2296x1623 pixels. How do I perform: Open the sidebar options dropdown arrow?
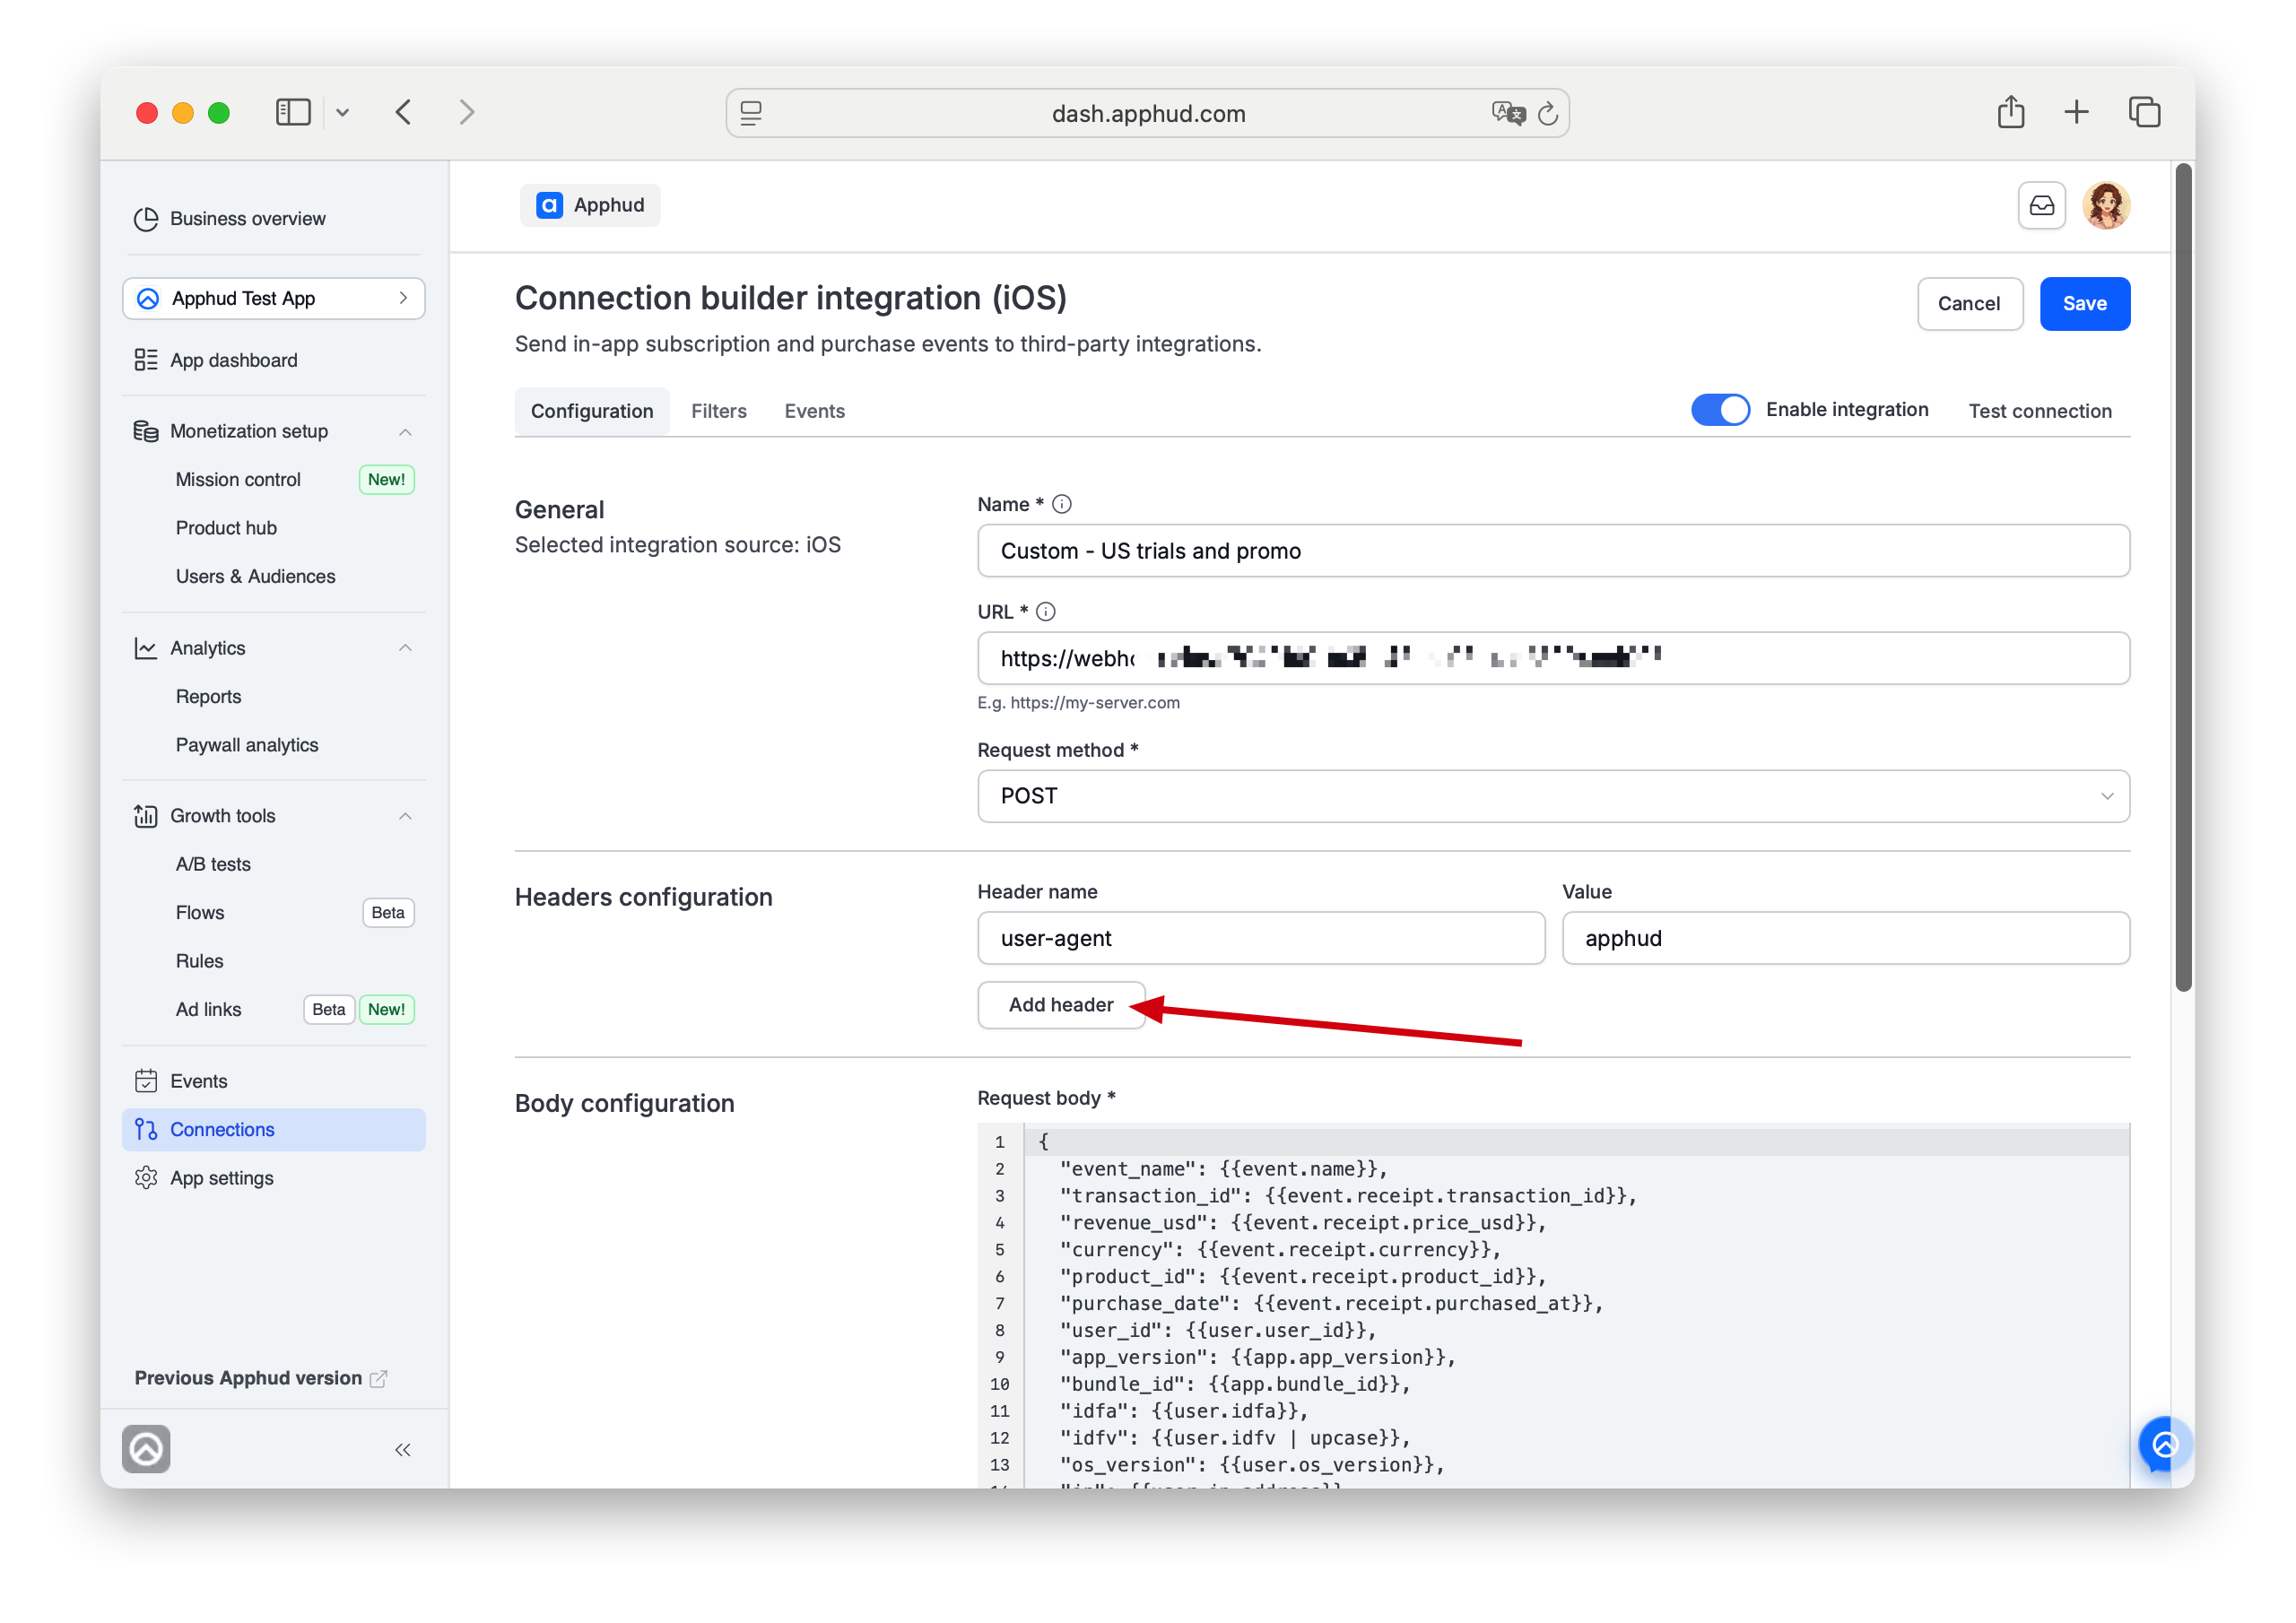[342, 113]
